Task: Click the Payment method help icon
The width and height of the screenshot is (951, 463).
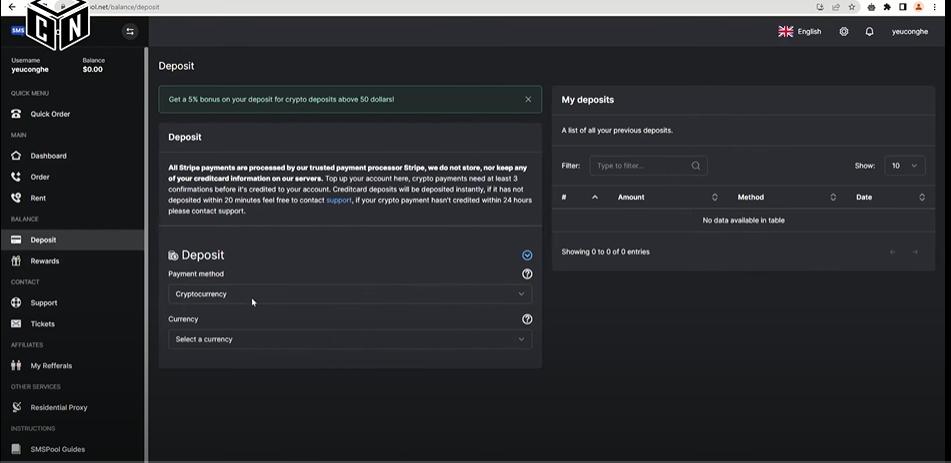Action: [527, 274]
